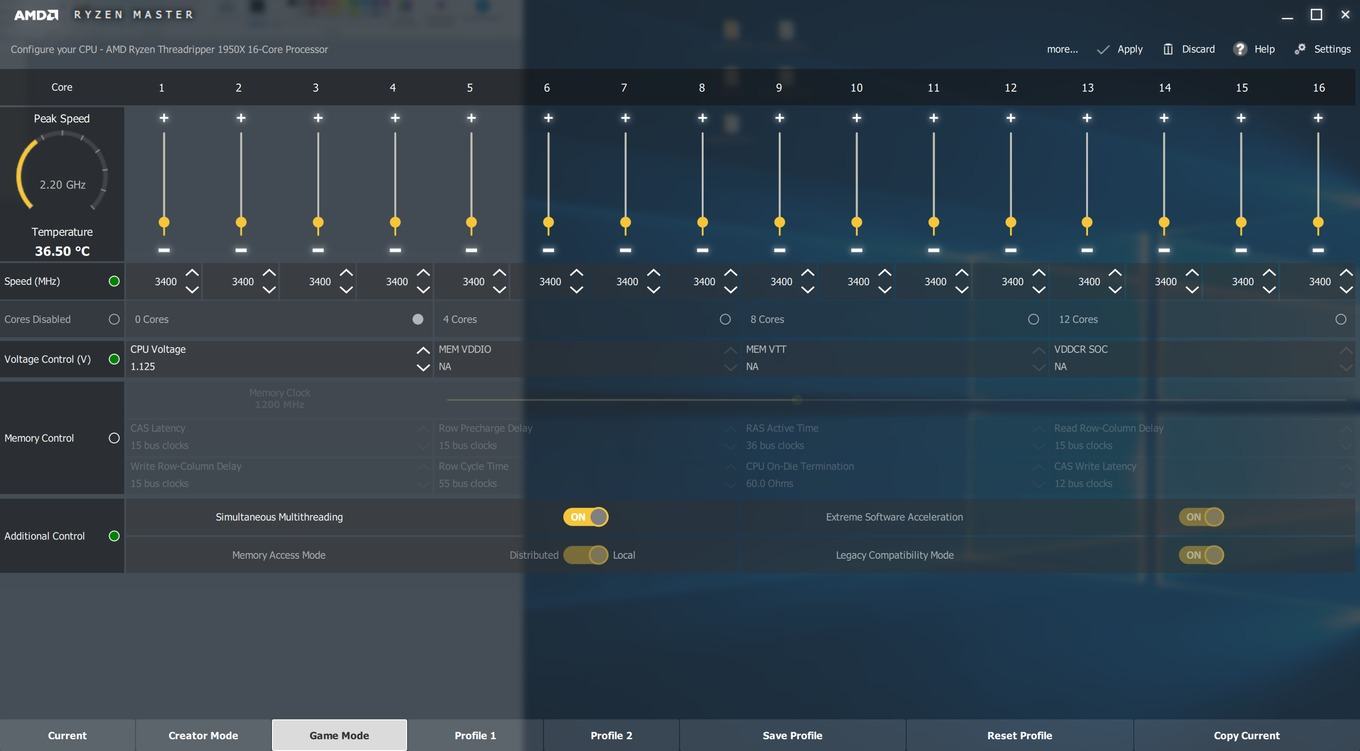Select the 4 Cores disabled radio option
The width and height of the screenshot is (1360, 751).
pos(725,319)
